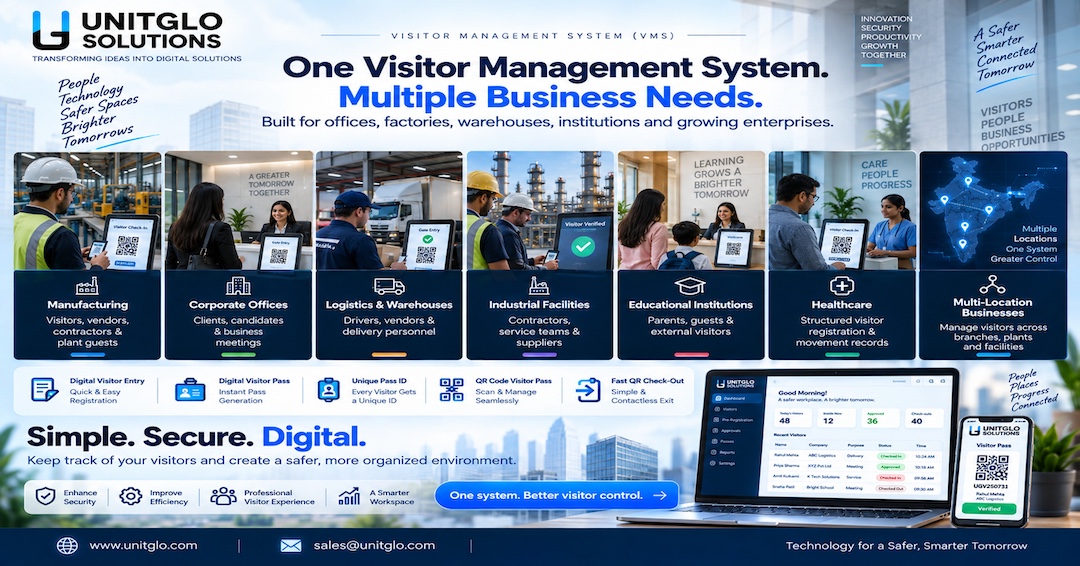Image resolution: width=1080 pixels, height=566 pixels.
Task: Click 'VISITOR MANAGEMENT SYSTEM (VMS)' header text
Action: (x=532, y=35)
